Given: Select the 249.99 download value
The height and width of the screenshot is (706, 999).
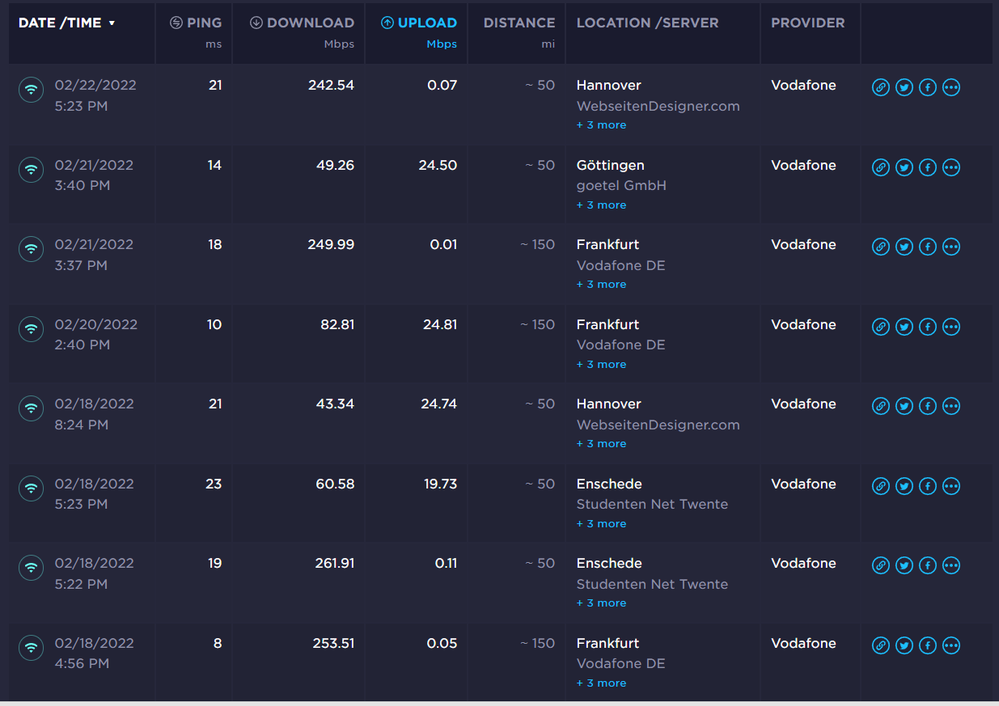Looking at the screenshot, I should (x=331, y=245).
